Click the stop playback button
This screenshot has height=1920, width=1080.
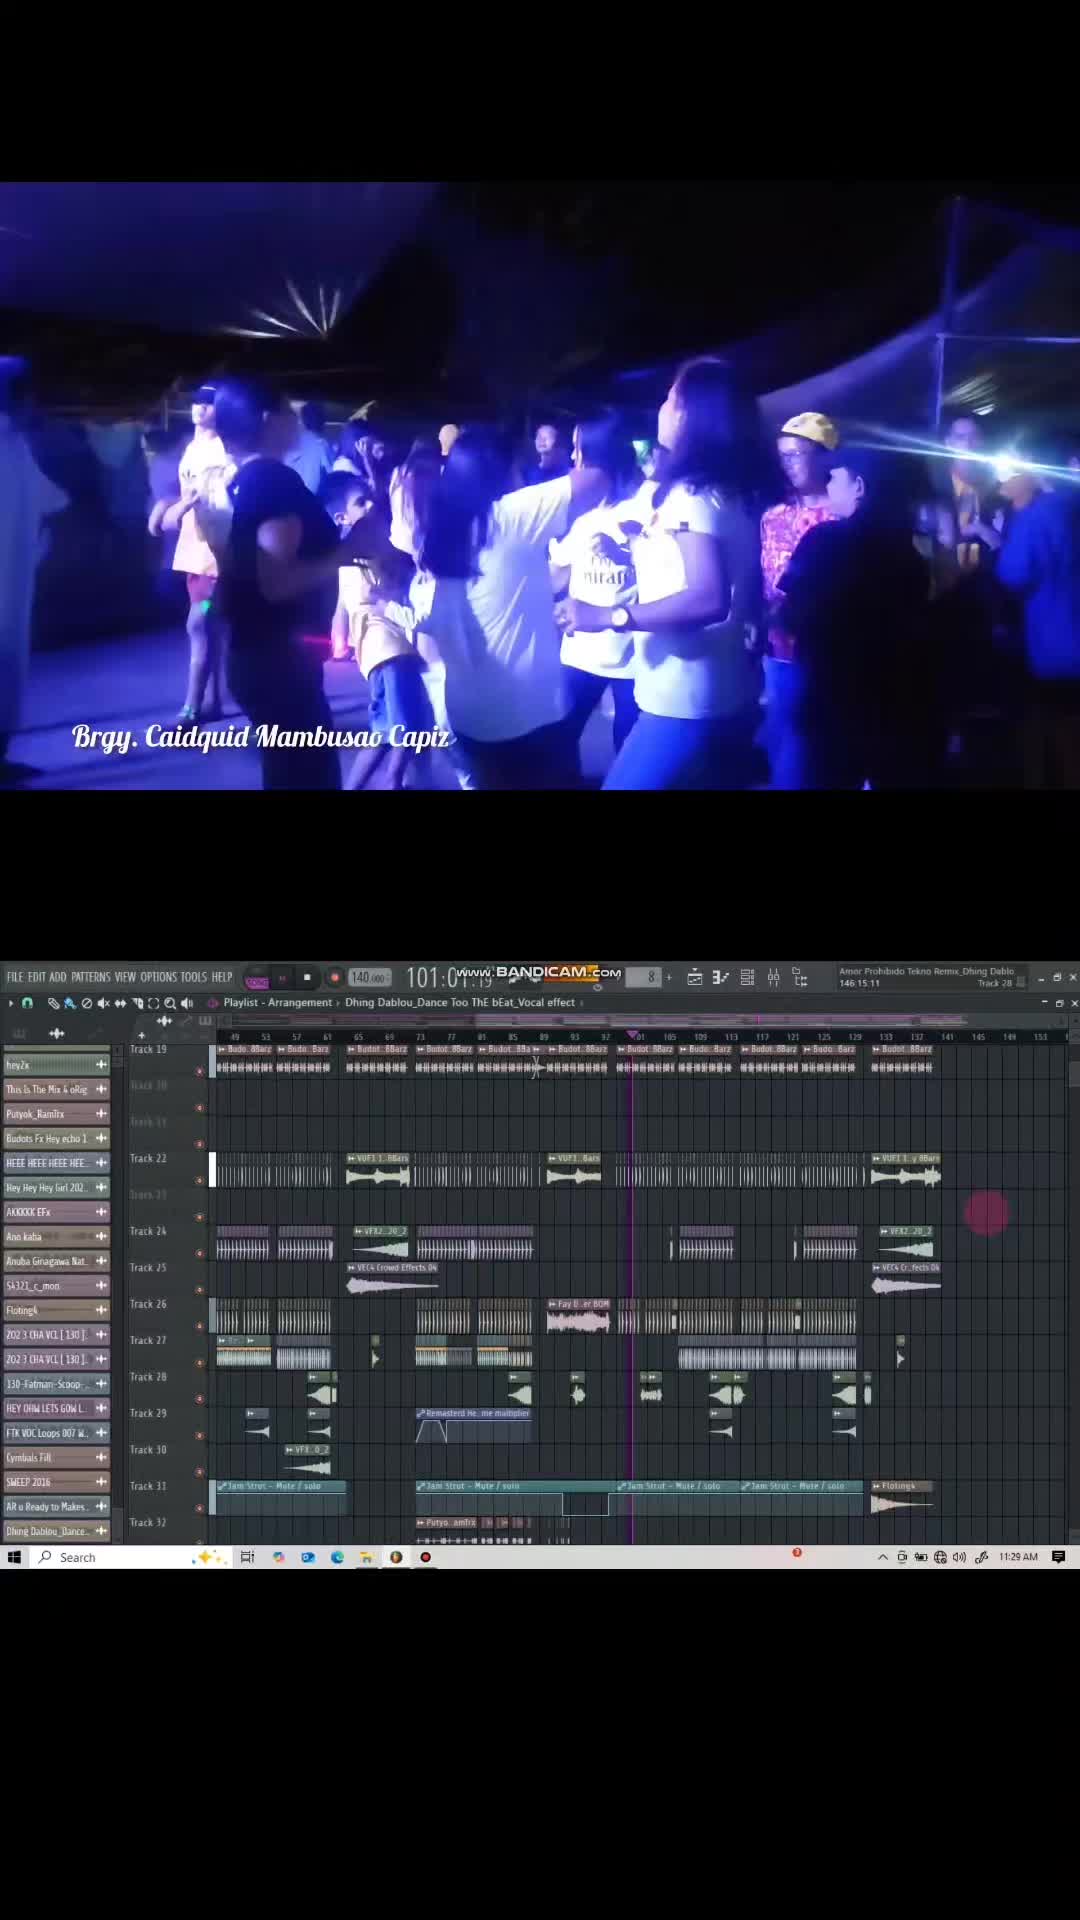pyautogui.click(x=307, y=977)
